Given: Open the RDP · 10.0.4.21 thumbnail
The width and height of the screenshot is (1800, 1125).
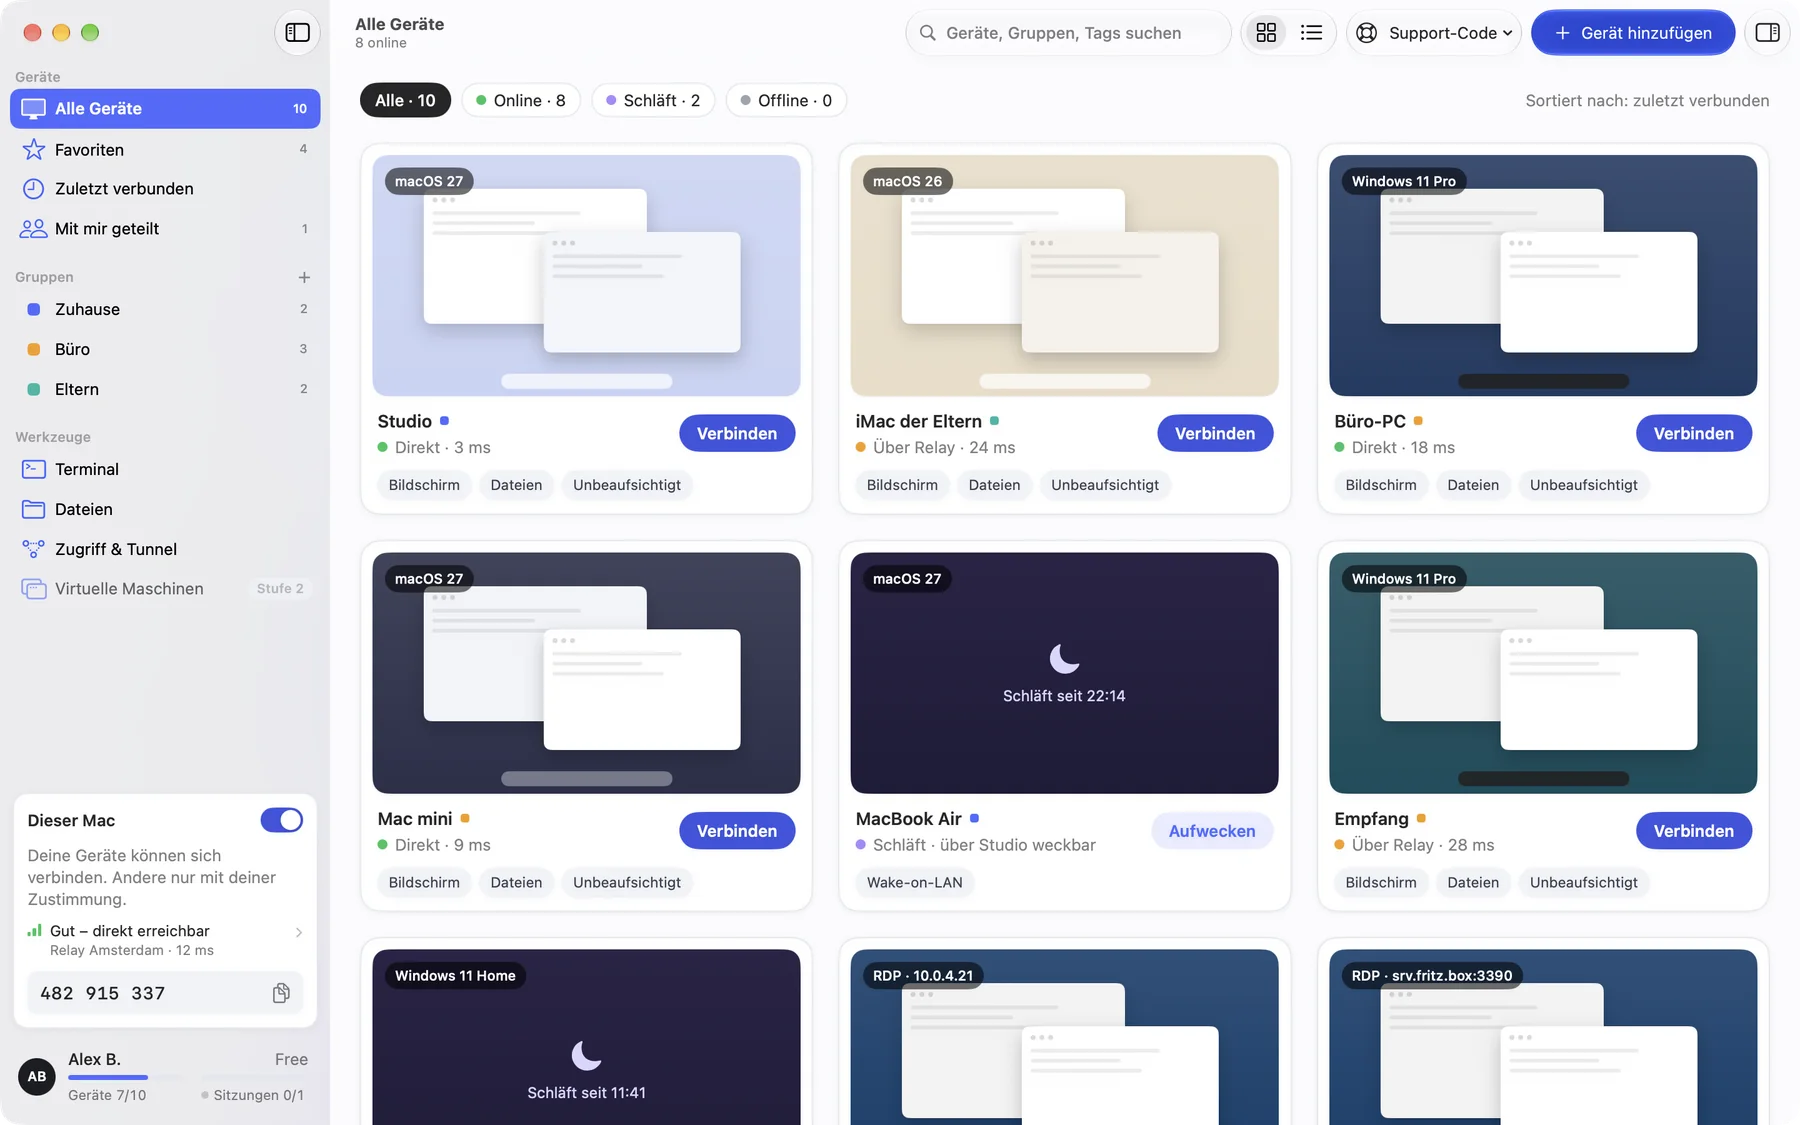Looking at the screenshot, I should point(1064,1037).
